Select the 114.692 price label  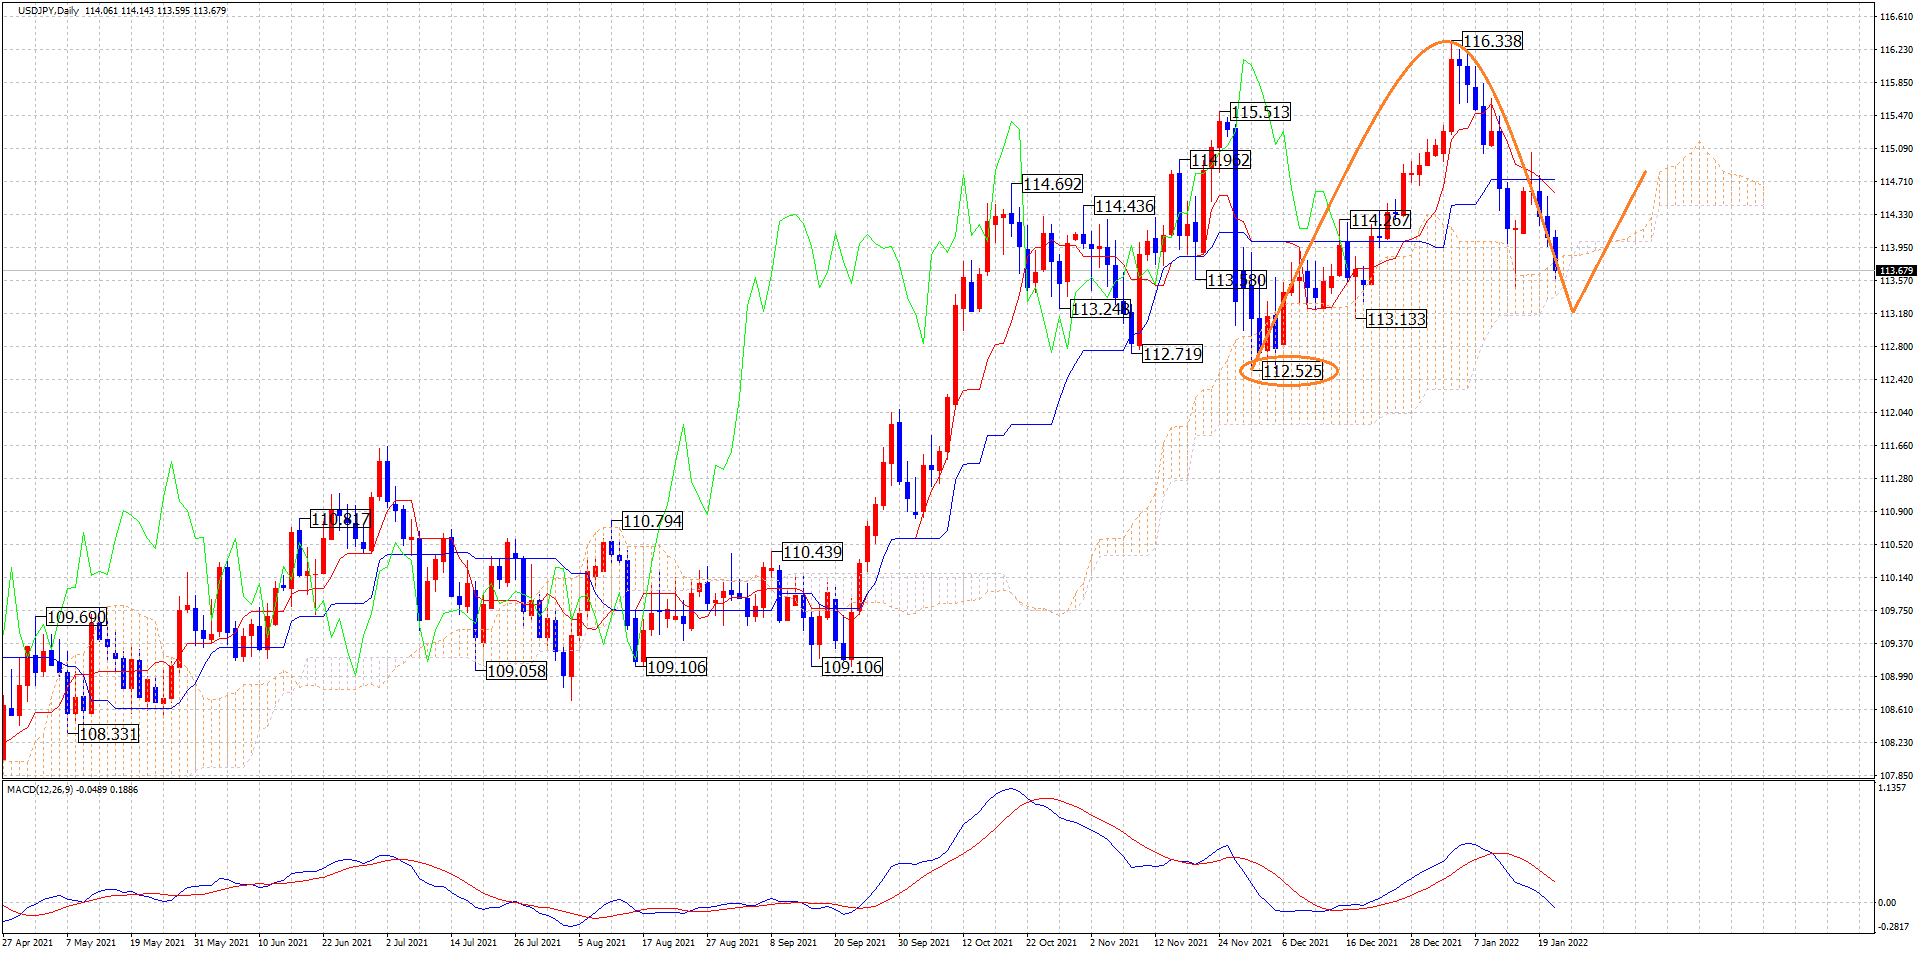tap(1052, 184)
